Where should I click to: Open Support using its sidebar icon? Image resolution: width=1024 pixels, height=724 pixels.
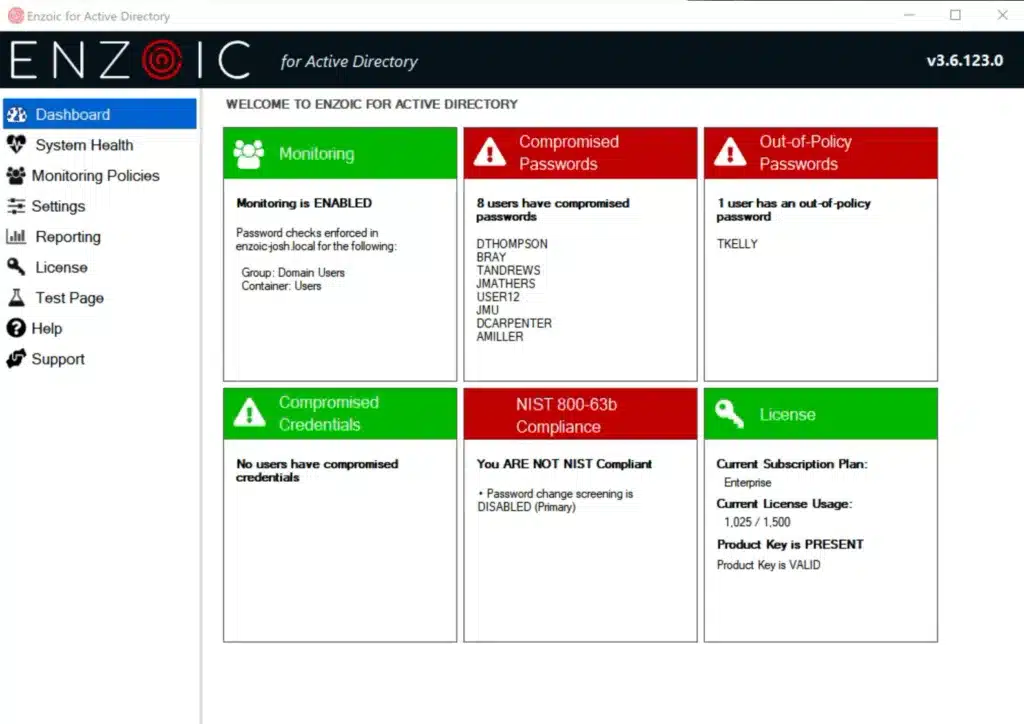pyautogui.click(x=18, y=358)
